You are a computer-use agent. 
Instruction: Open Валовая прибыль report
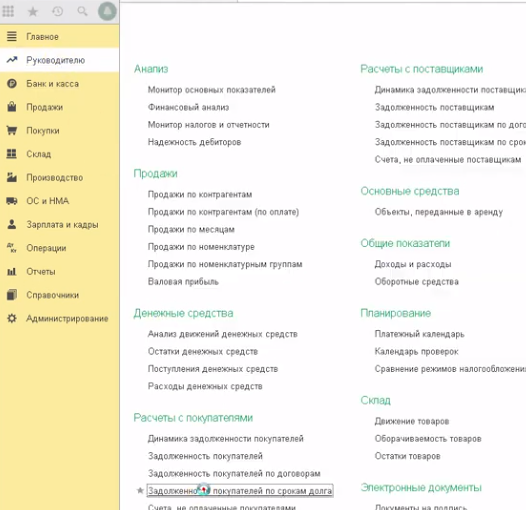183,282
